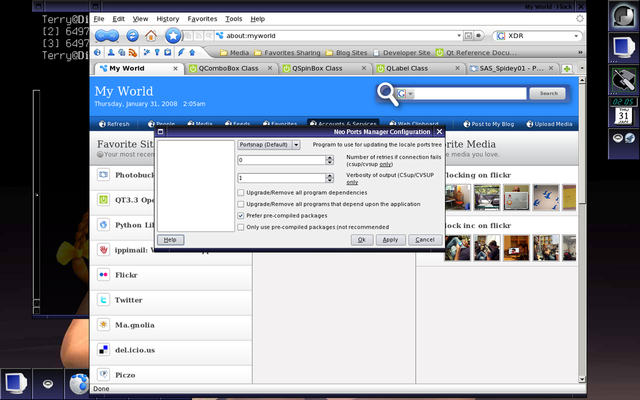Open the Portsnap (Default) combo box
Image resolution: width=640 pixels, height=400 pixels.
[269, 145]
